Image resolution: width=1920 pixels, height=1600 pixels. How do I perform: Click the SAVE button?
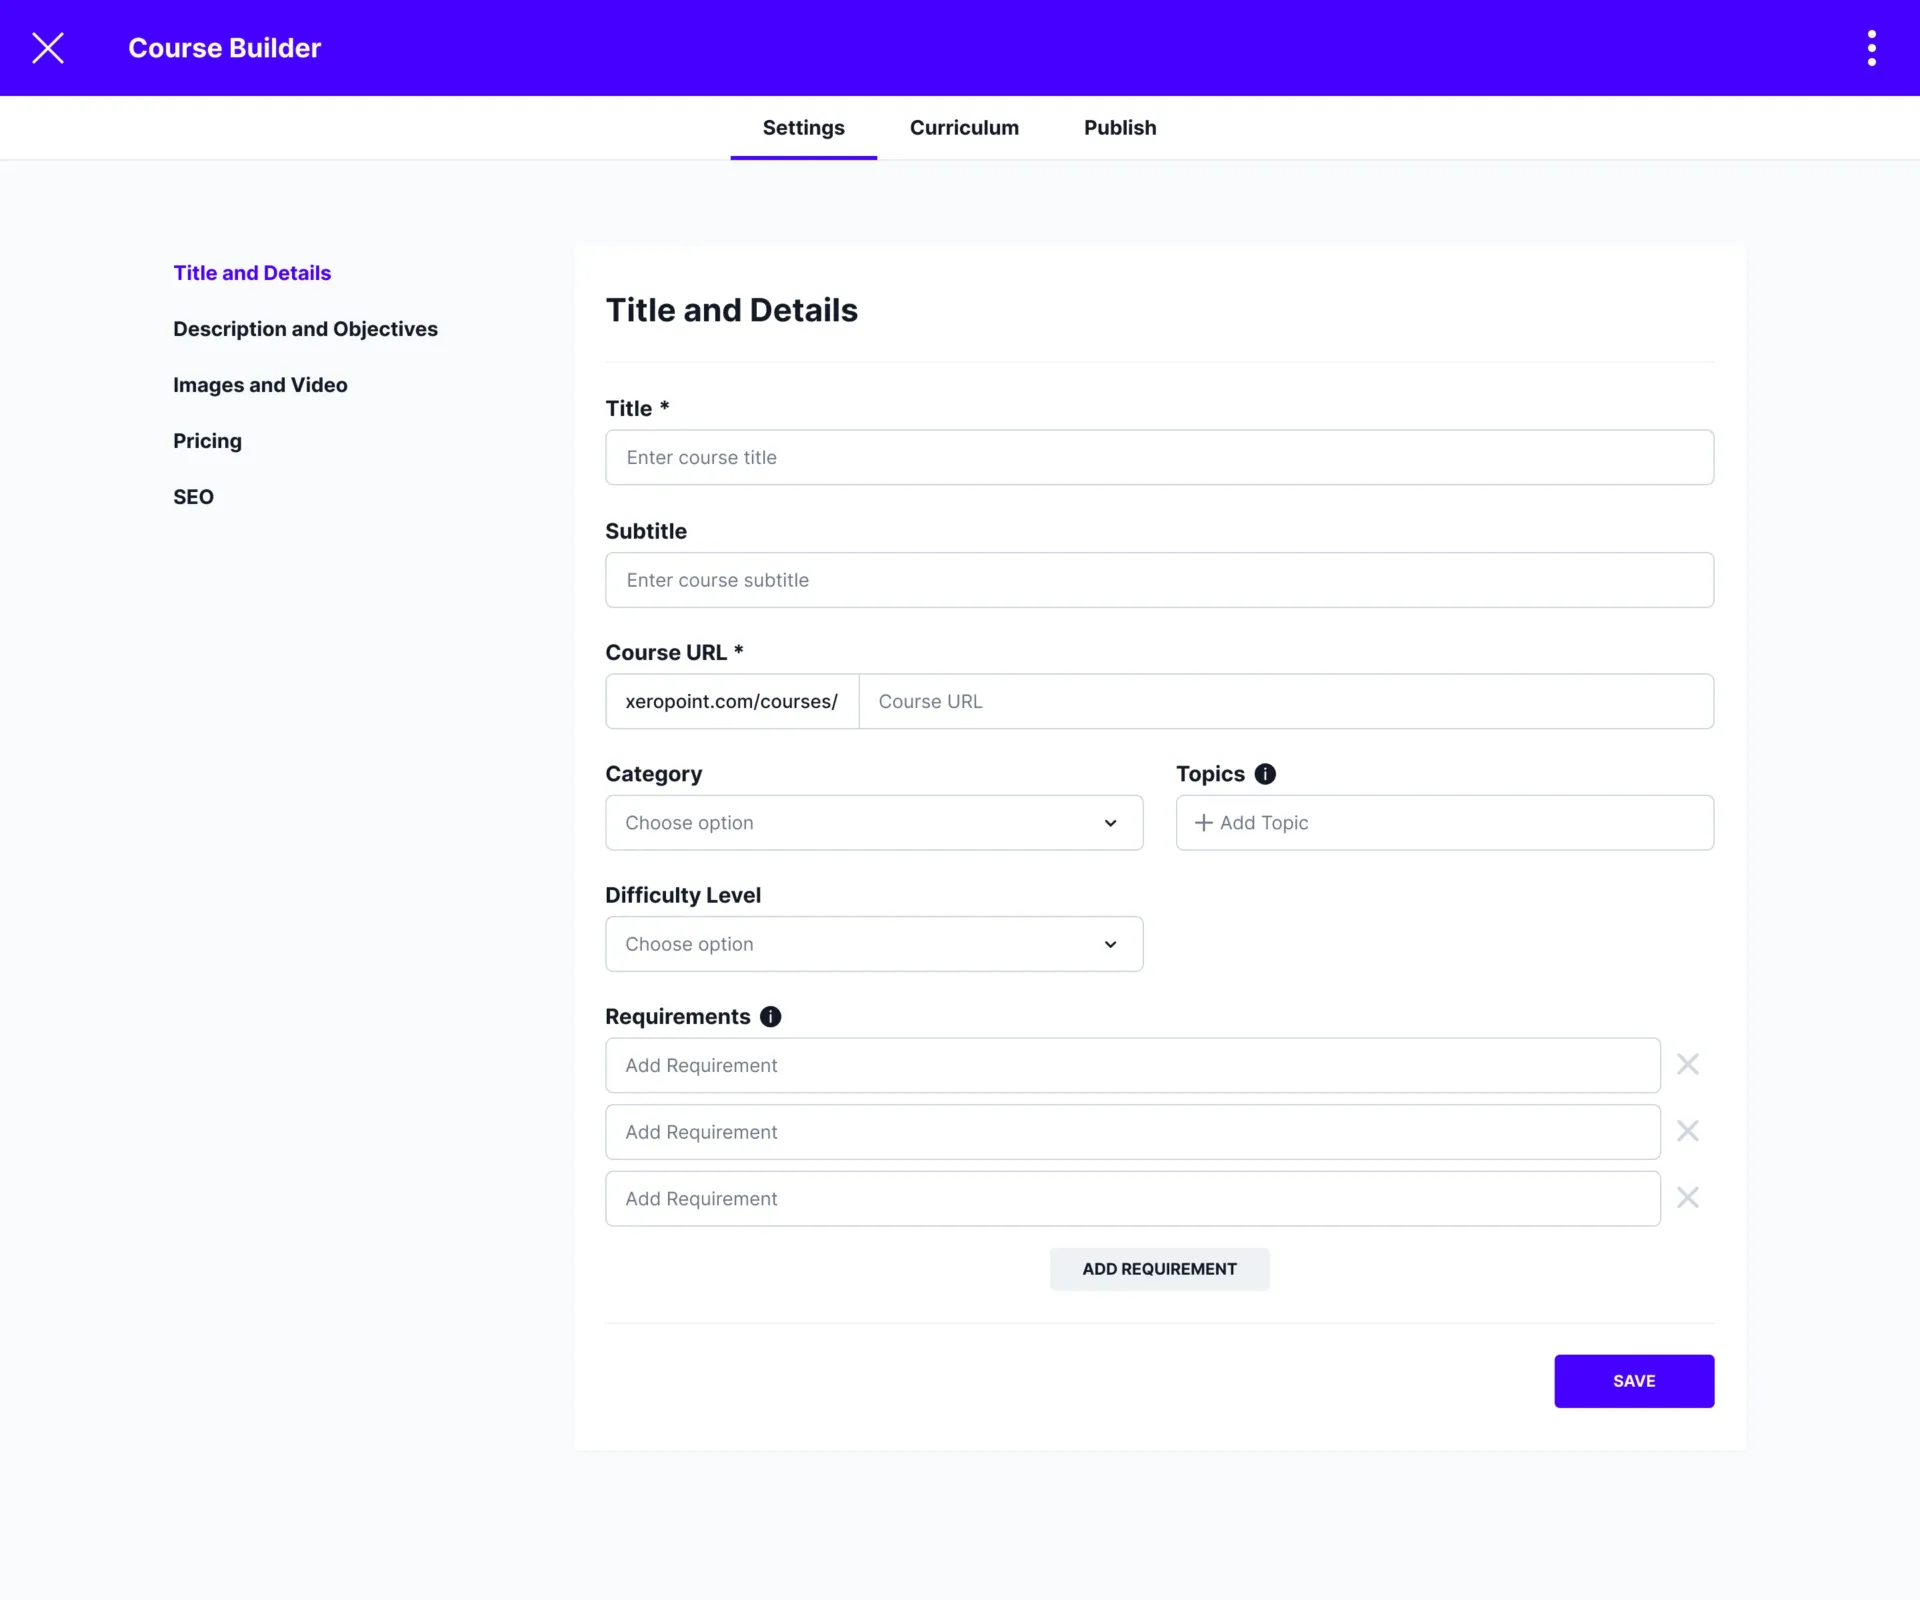point(1634,1381)
